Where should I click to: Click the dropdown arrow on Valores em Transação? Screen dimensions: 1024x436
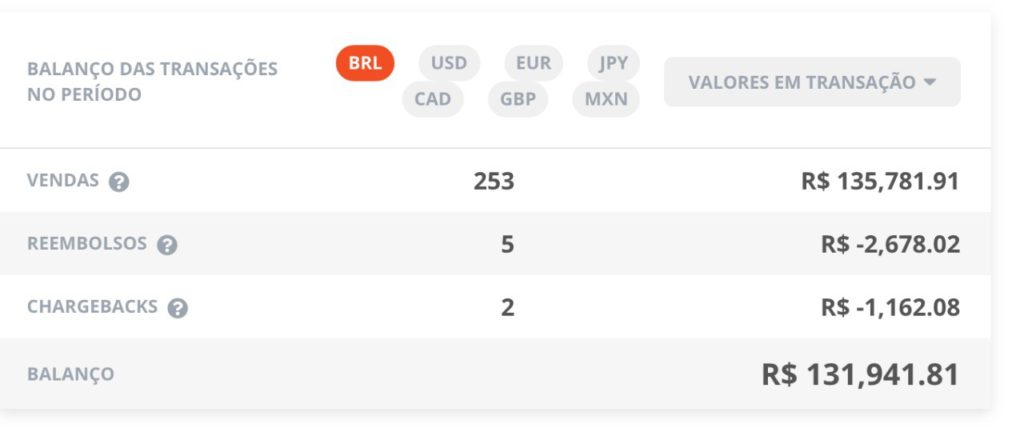pos(931,83)
